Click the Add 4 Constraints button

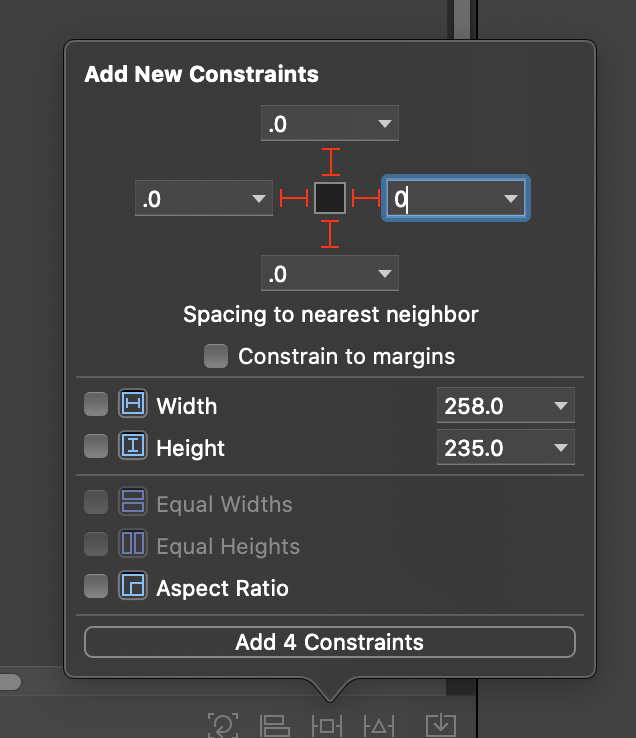[330, 642]
